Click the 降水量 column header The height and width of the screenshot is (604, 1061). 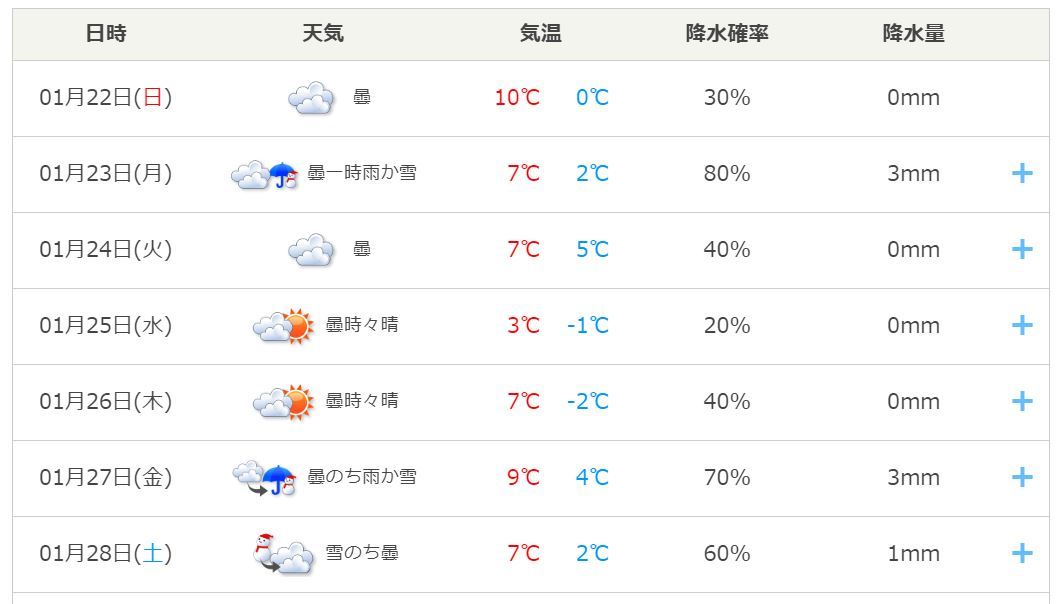913,34
